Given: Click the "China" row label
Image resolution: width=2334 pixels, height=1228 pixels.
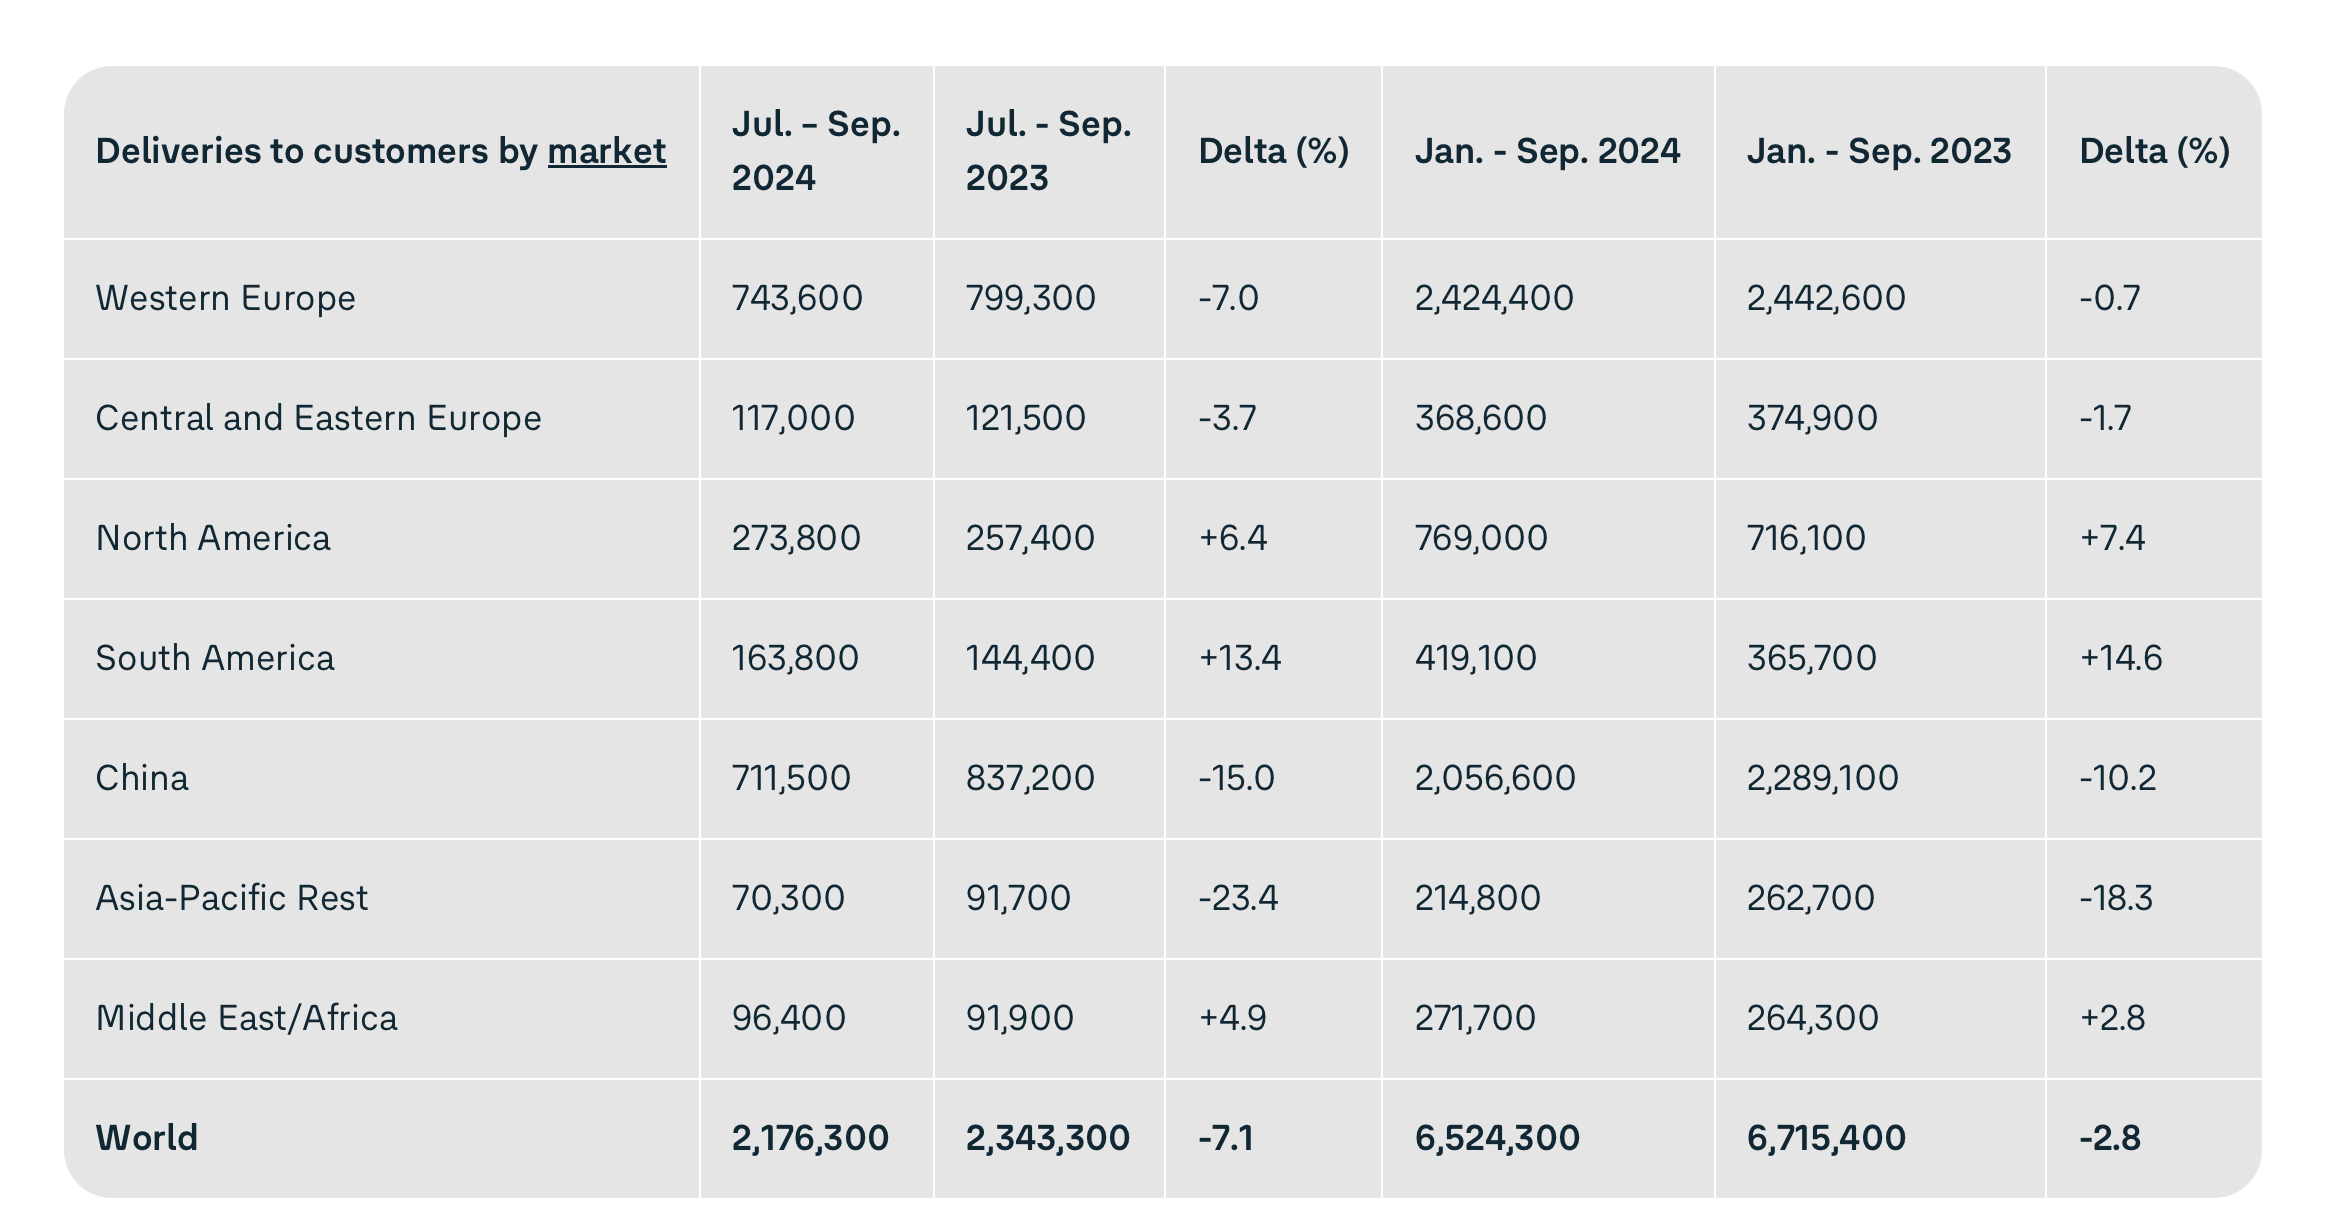Looking at the screenshot, I should click(142, 778).
